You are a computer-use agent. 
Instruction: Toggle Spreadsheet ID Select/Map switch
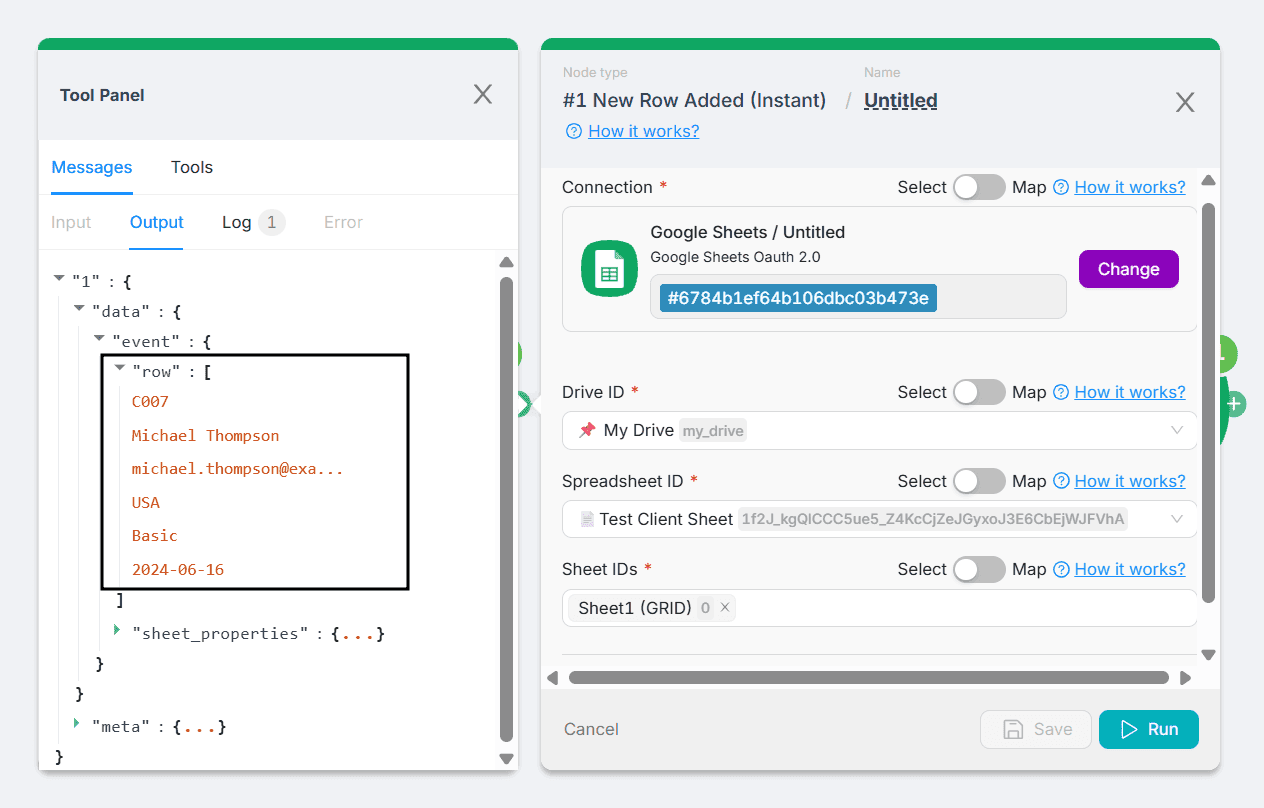[978, 481]
